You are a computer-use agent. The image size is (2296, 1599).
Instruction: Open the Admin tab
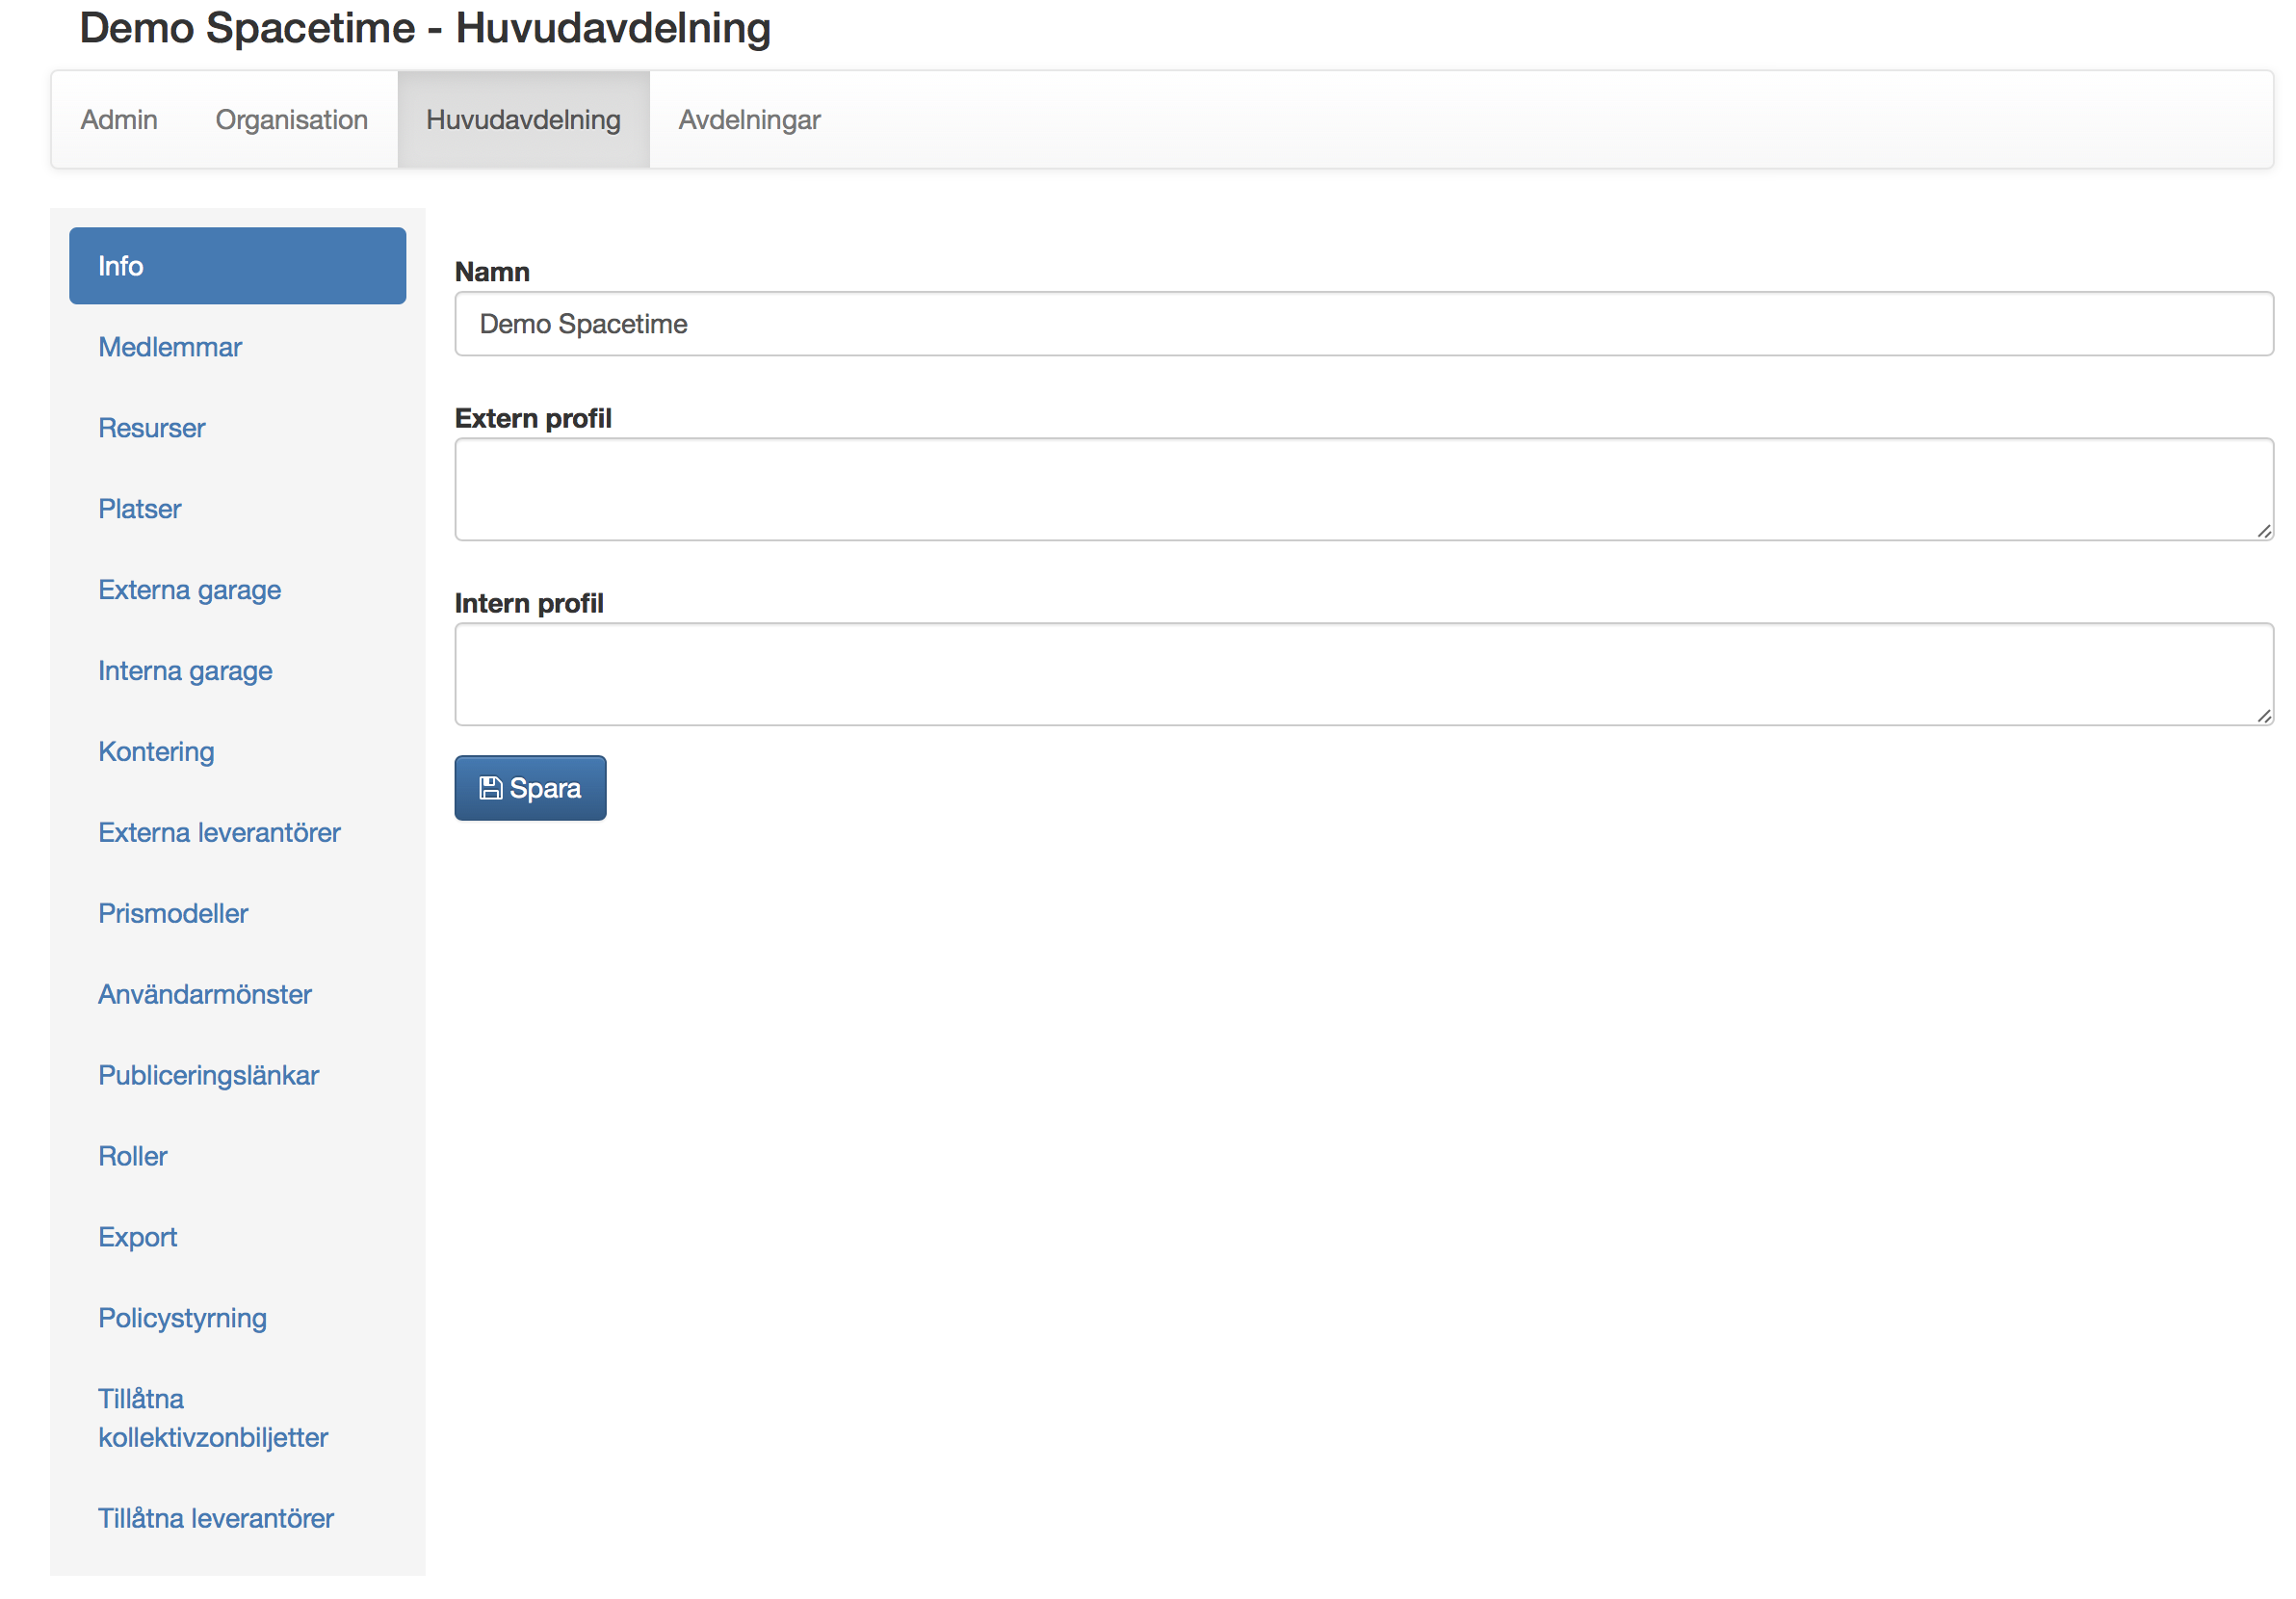[119, 120]
